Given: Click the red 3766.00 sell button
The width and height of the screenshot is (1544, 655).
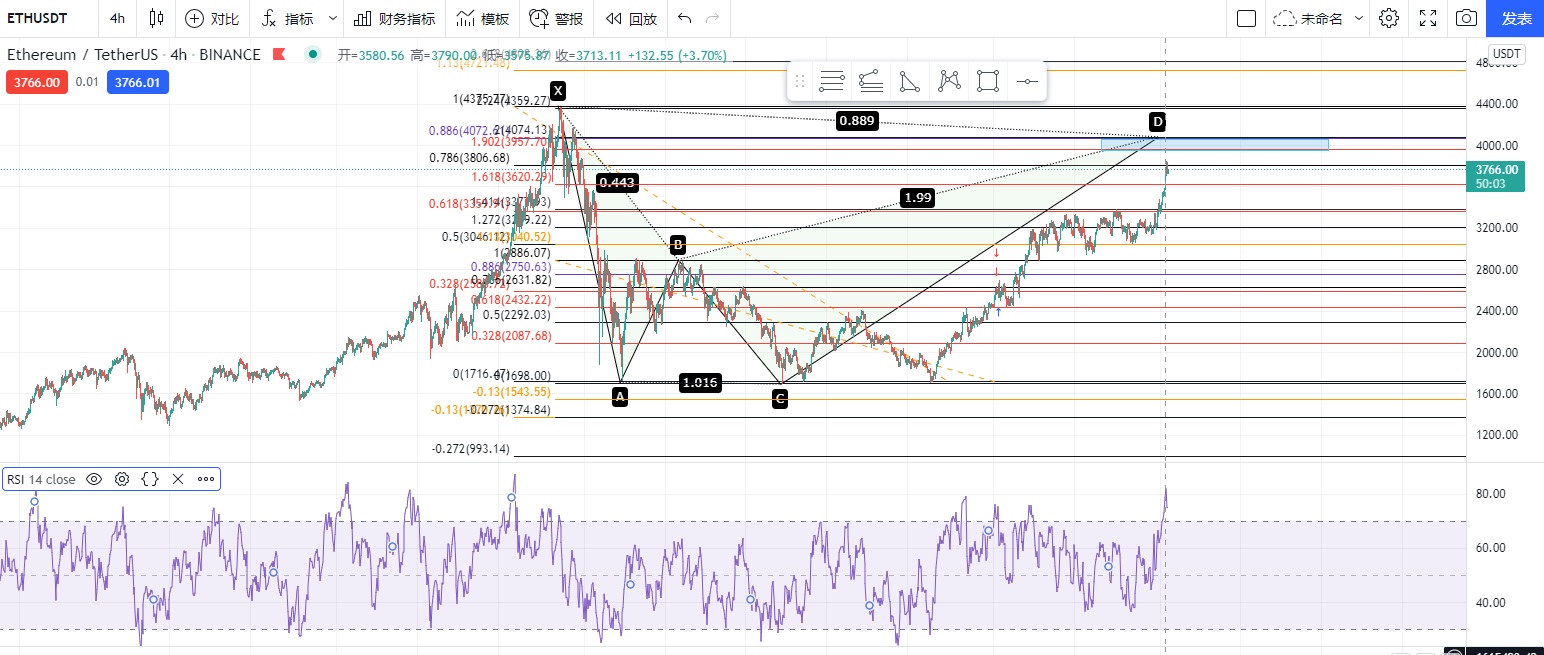Looking at the screenshot, I should point(37,82).
